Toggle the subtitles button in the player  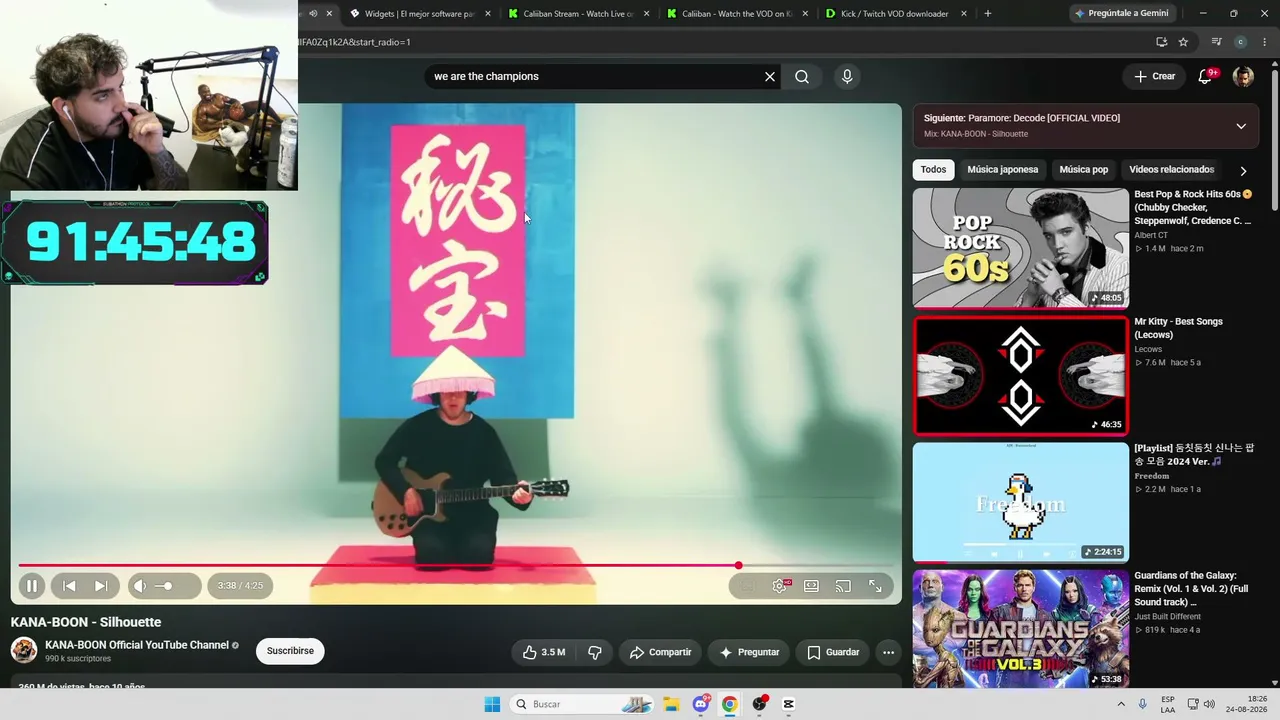click(x=747, y=586)
